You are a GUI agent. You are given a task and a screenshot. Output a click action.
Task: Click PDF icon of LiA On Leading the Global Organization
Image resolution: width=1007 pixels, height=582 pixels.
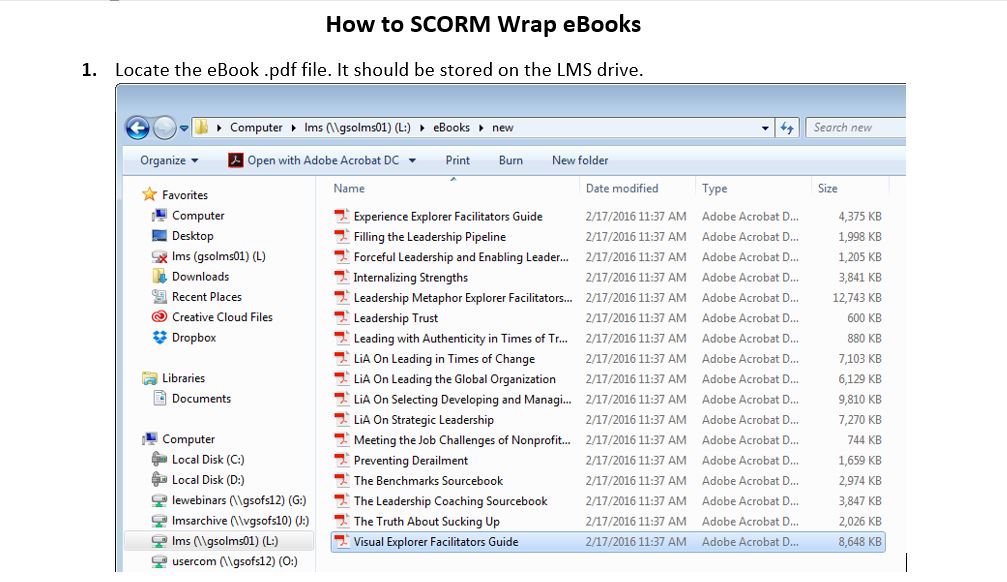click(342, 378)
